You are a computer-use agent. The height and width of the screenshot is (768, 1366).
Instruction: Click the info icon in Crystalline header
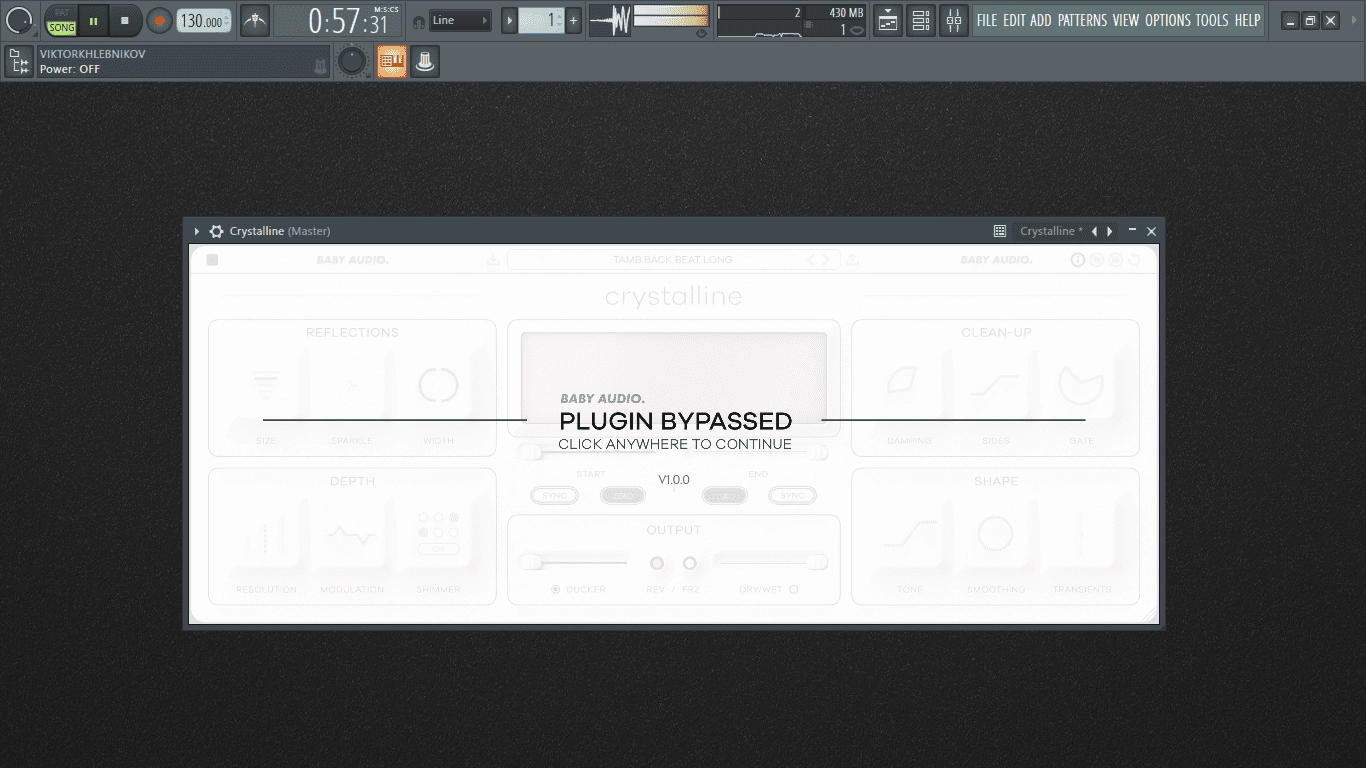[x=1078, y=260]
